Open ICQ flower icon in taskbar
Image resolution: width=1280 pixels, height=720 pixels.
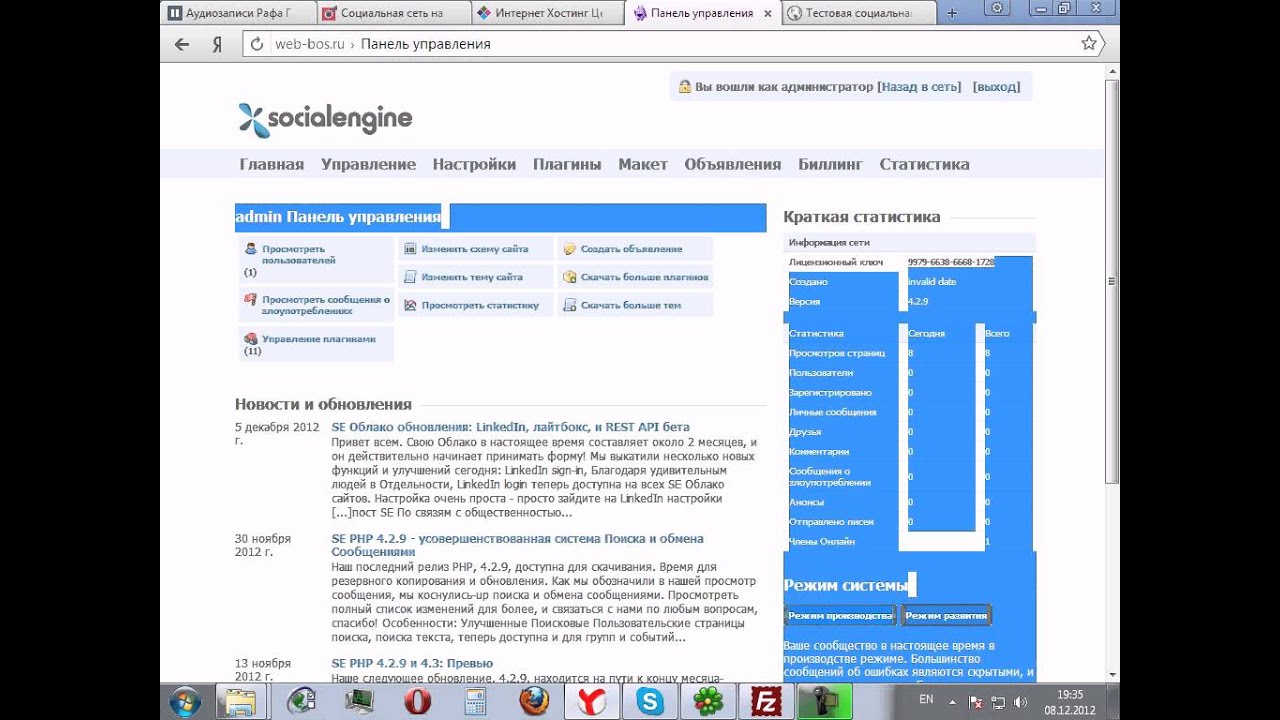pyautogui.click(x=709, y=702)
